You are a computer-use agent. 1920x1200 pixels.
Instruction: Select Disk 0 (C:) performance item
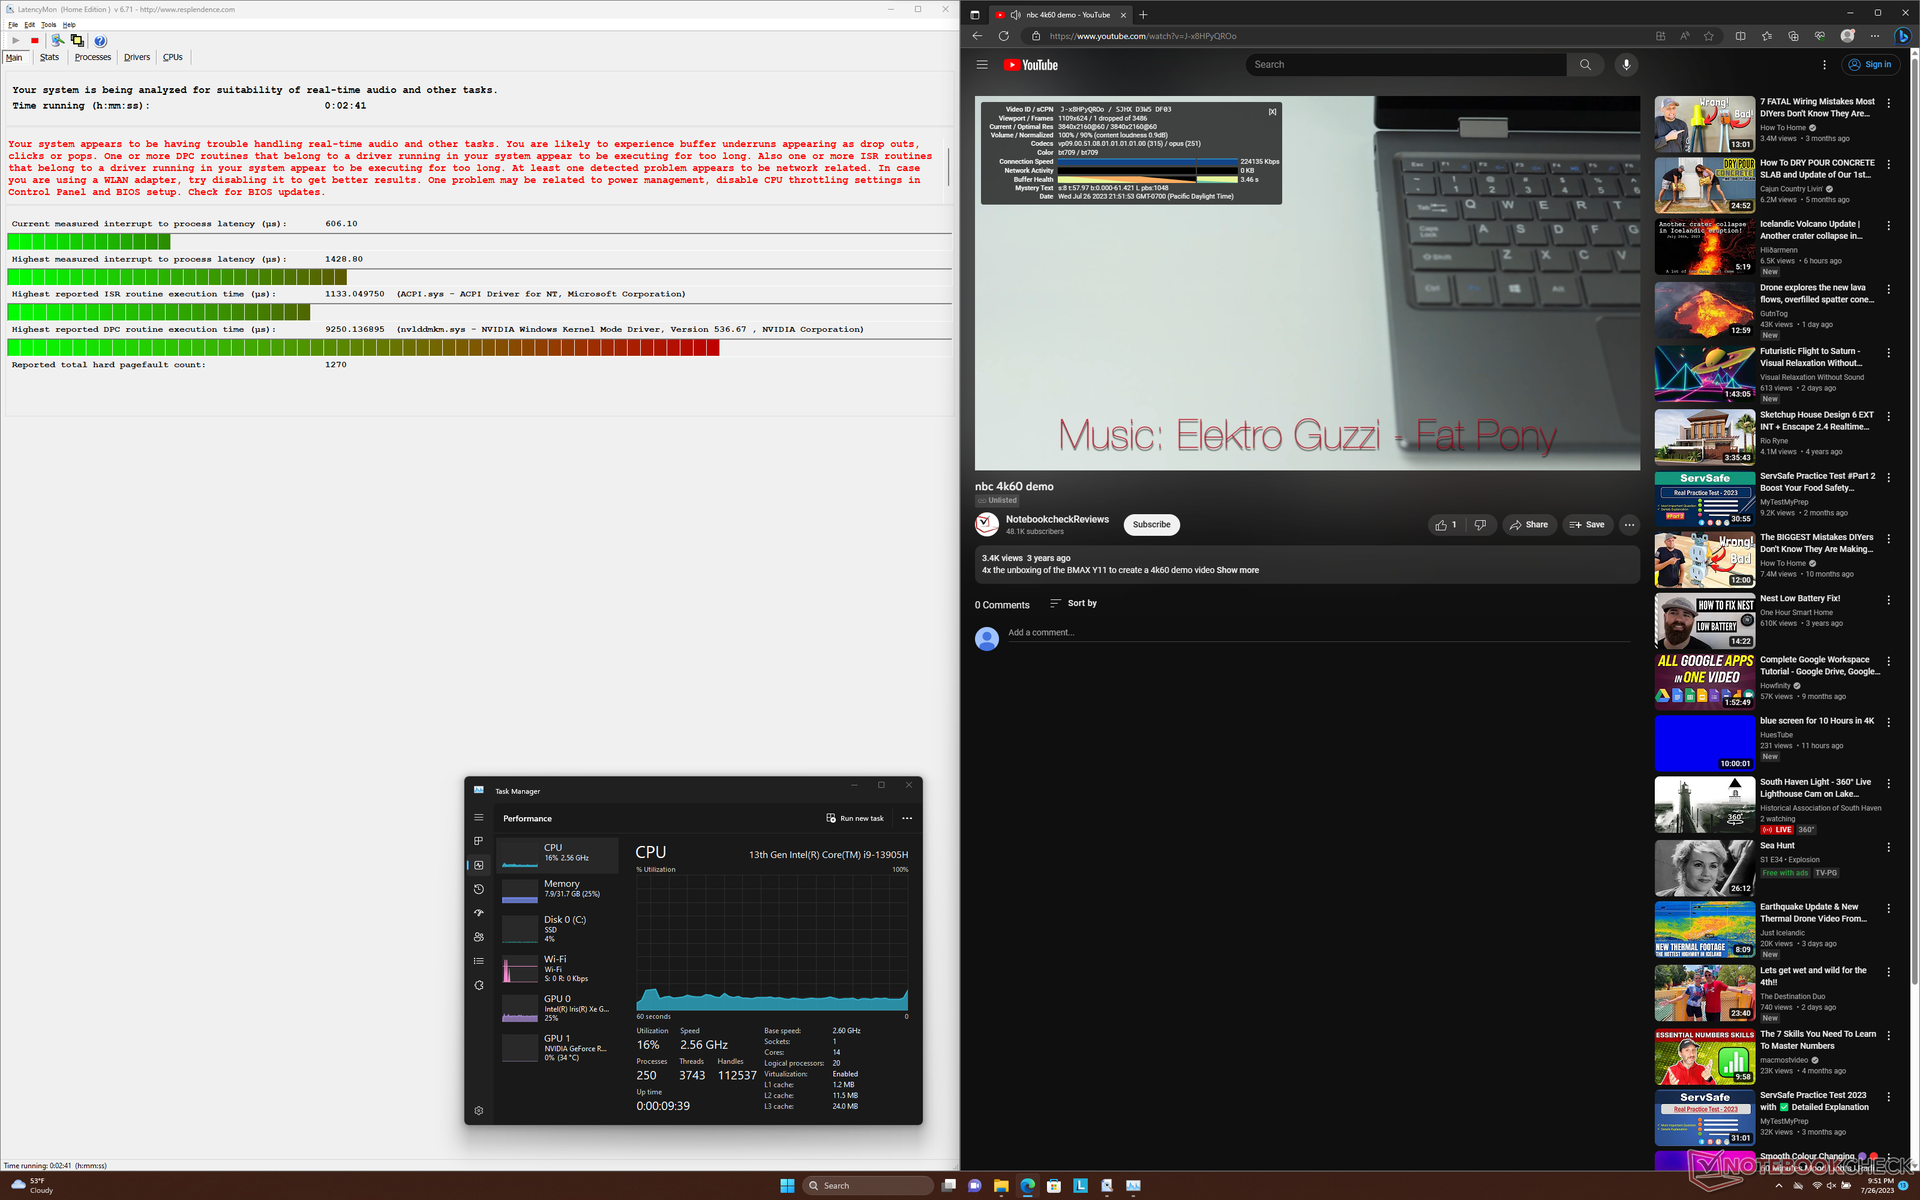click(x=558, y=928)
